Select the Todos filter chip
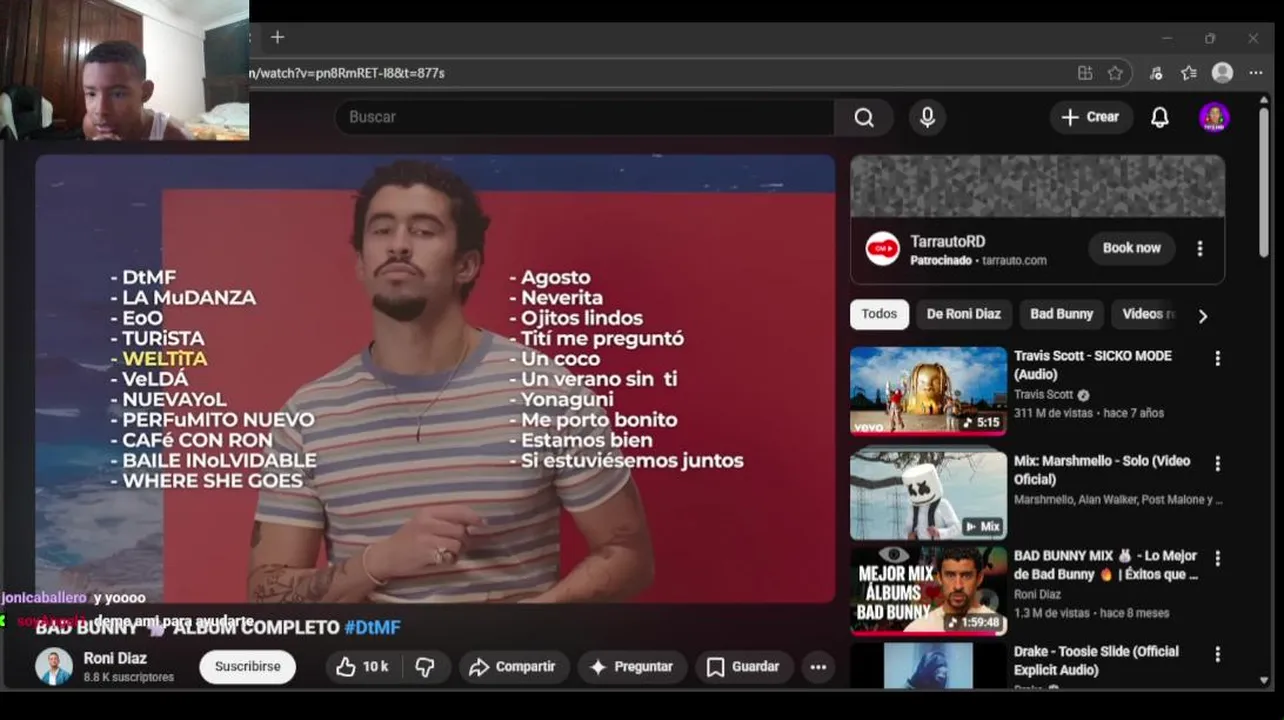 click(x=879, y=314)
